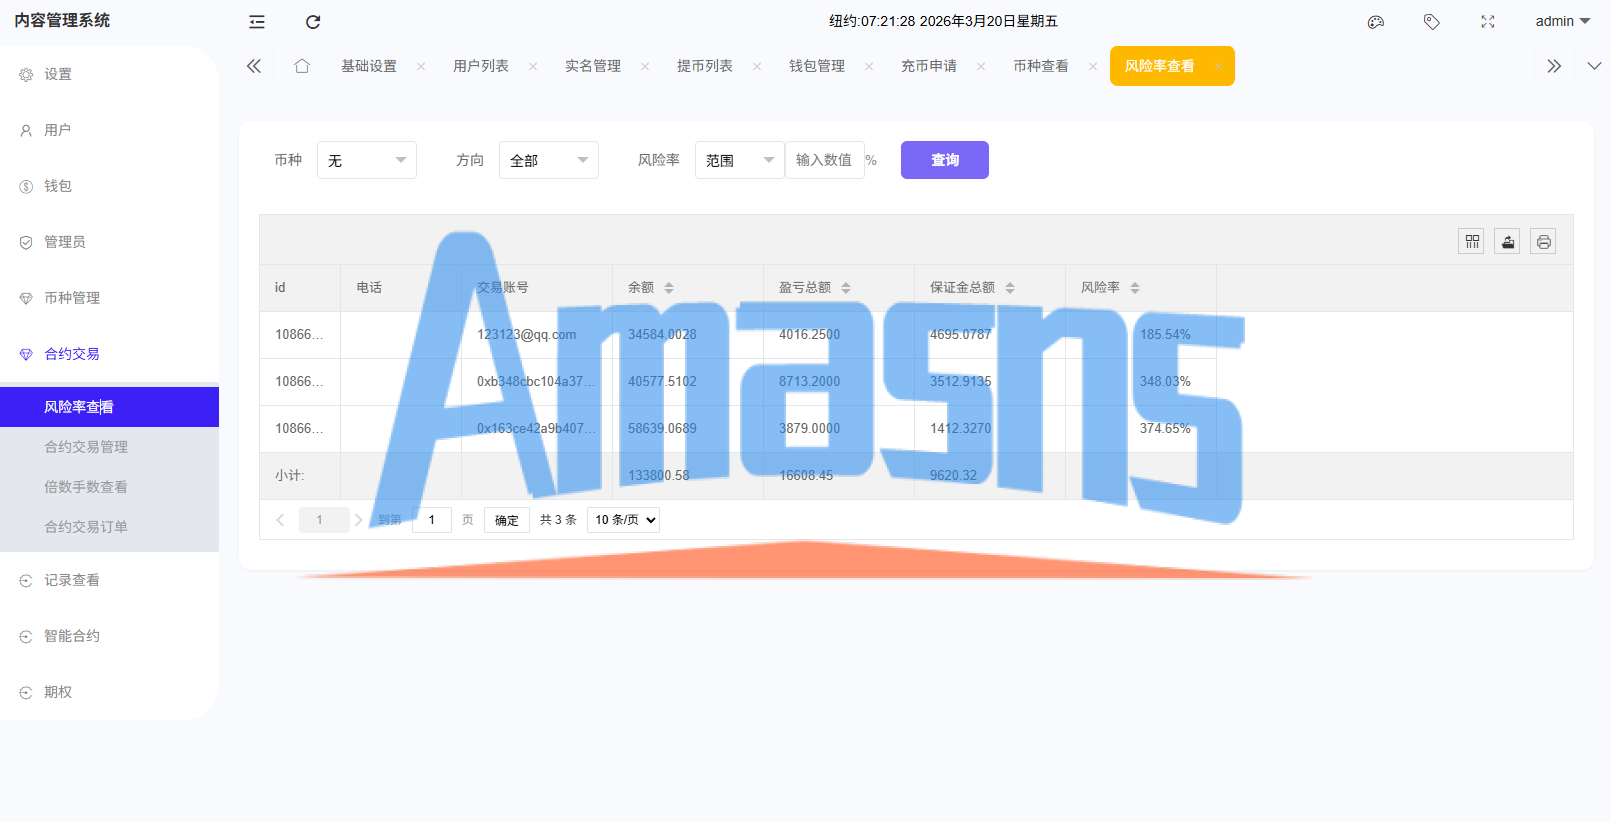Expand 智能合约 in the sidebar
Viewport: 1611px width, 822px height.
pos(109,636)
